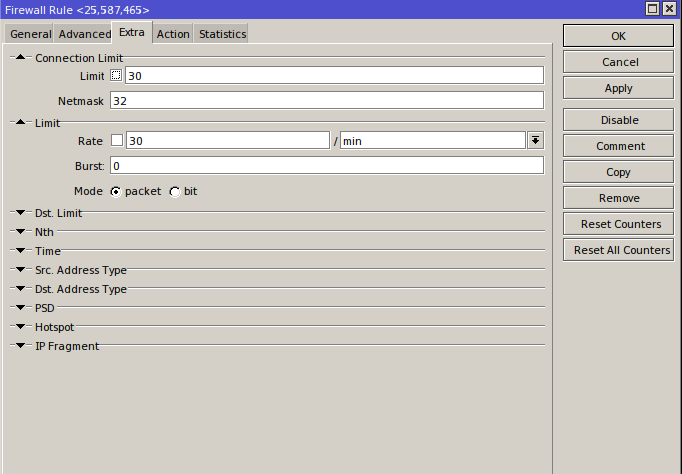Open the rate time unit dropdown arrow
The height and width of the screenshot is (474, 682).
pos(535,140)
